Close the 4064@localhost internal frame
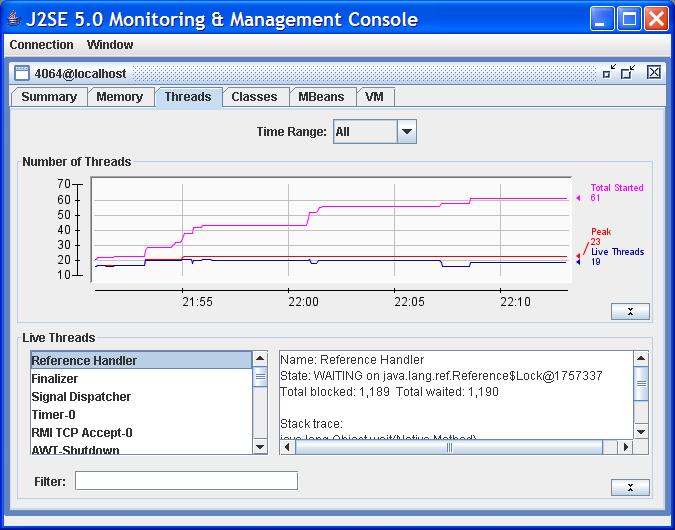675x530 pixels. [654, 72]
